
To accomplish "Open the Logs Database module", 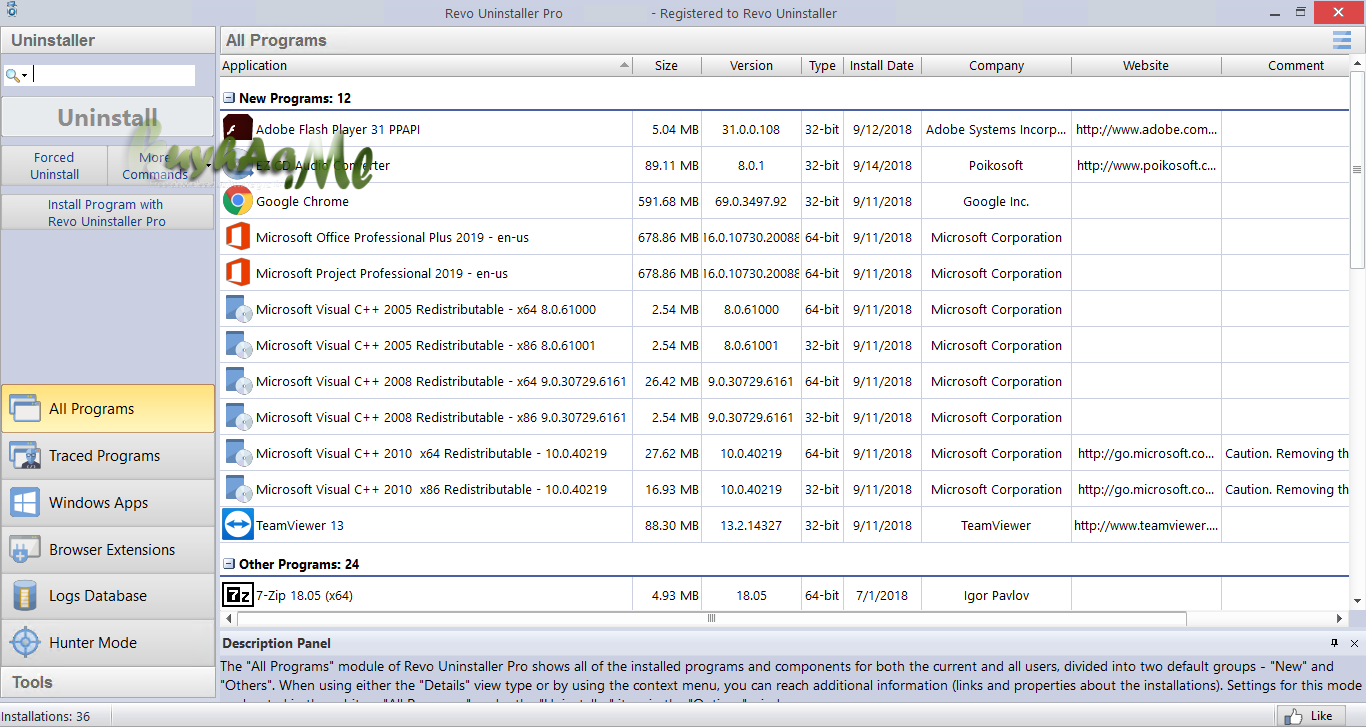I will tap(108, 596).
